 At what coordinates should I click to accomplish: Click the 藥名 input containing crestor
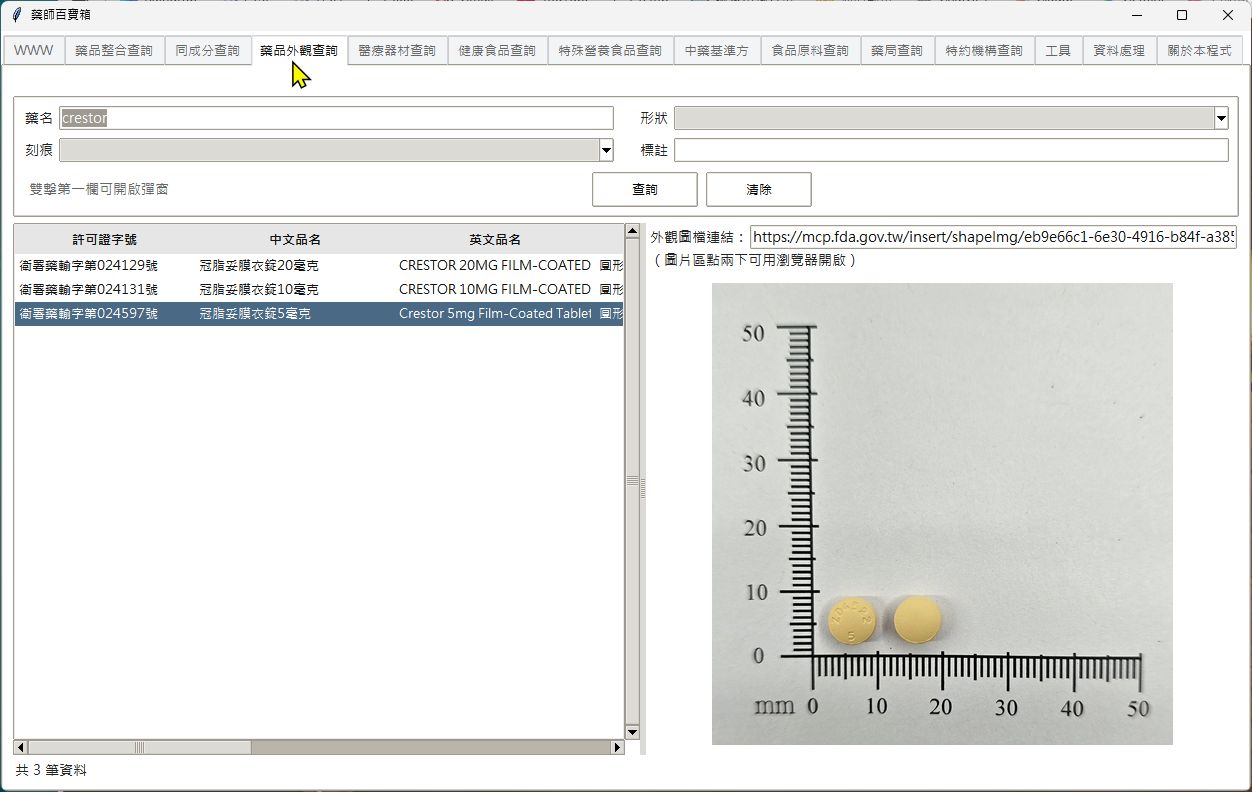click(x=336, y=118)
